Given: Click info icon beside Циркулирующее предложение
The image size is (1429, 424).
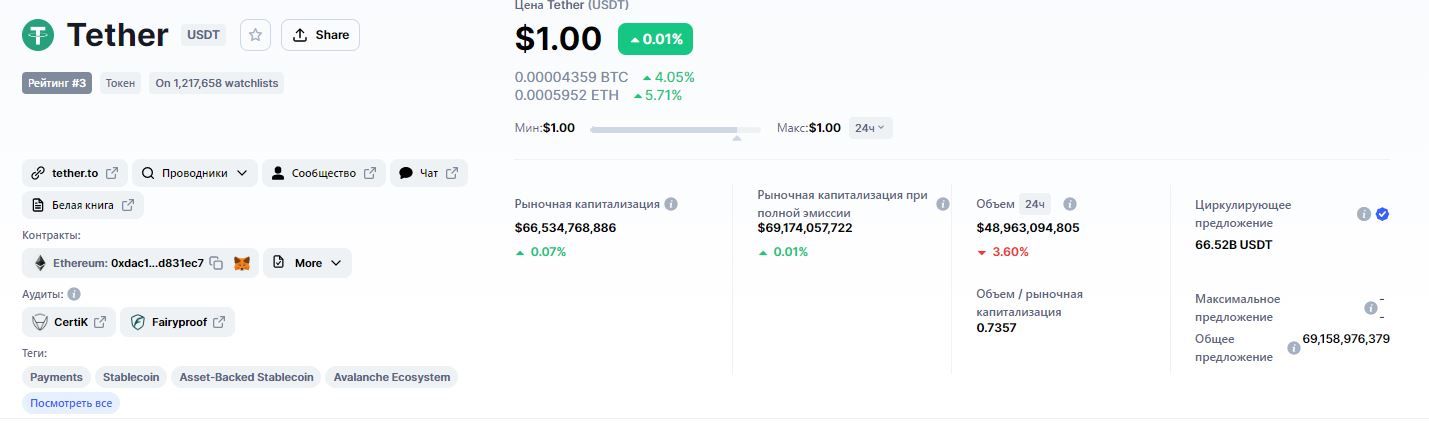Looking at the screenshot, I should click(x=1363, y=214).
